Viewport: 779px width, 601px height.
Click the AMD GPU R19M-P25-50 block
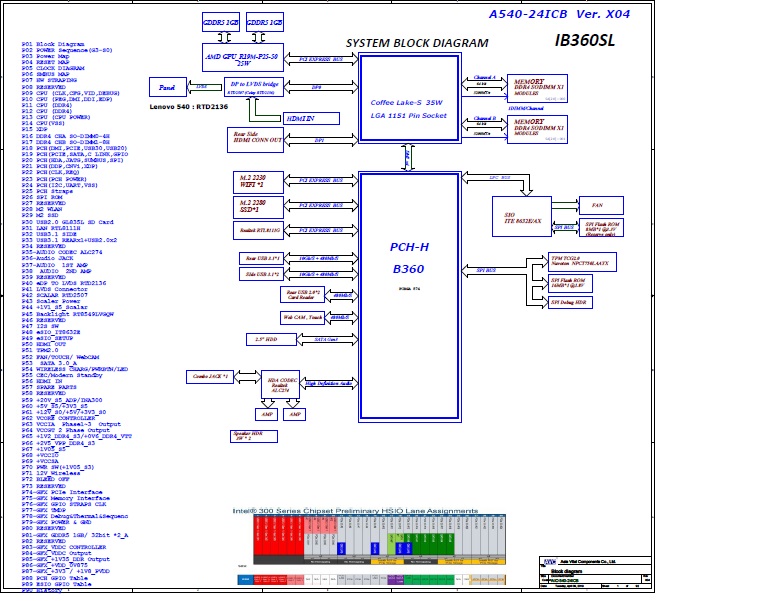tap(240, 57)
